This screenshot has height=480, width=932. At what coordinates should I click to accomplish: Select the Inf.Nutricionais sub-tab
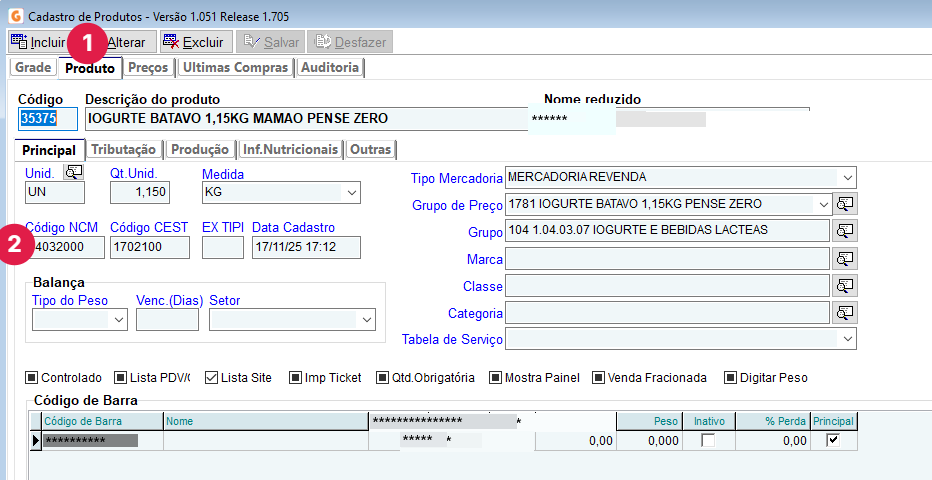coord(291,149)
